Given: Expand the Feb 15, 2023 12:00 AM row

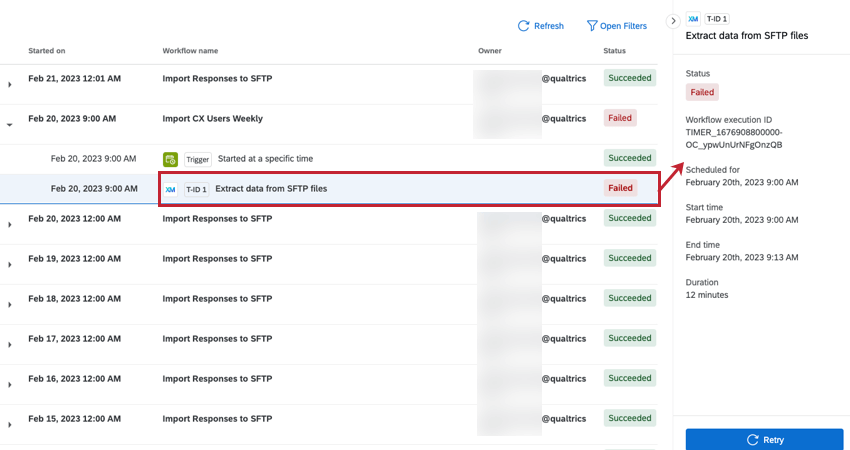Looking at the screenshot, I should (10, 425).
